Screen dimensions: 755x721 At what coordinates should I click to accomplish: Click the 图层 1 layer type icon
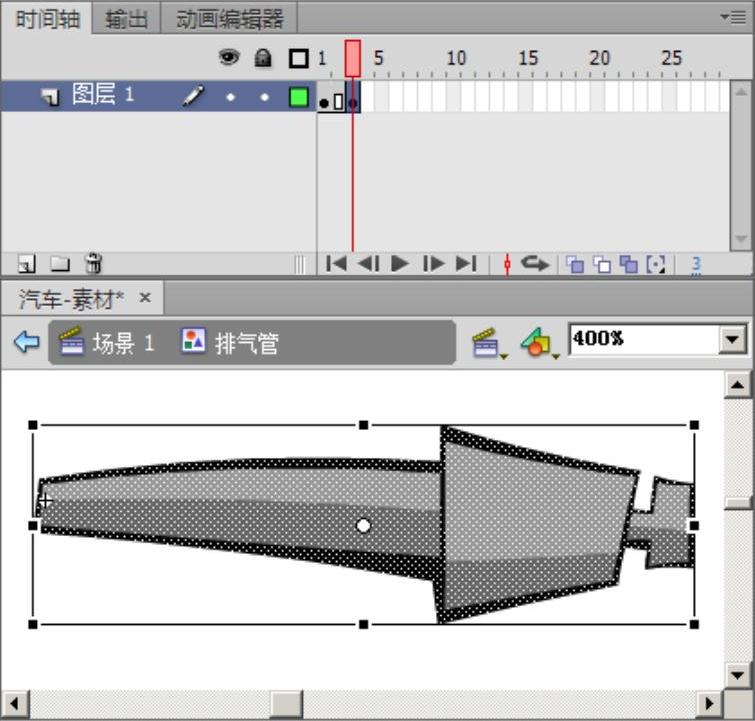tap(50, 96)
